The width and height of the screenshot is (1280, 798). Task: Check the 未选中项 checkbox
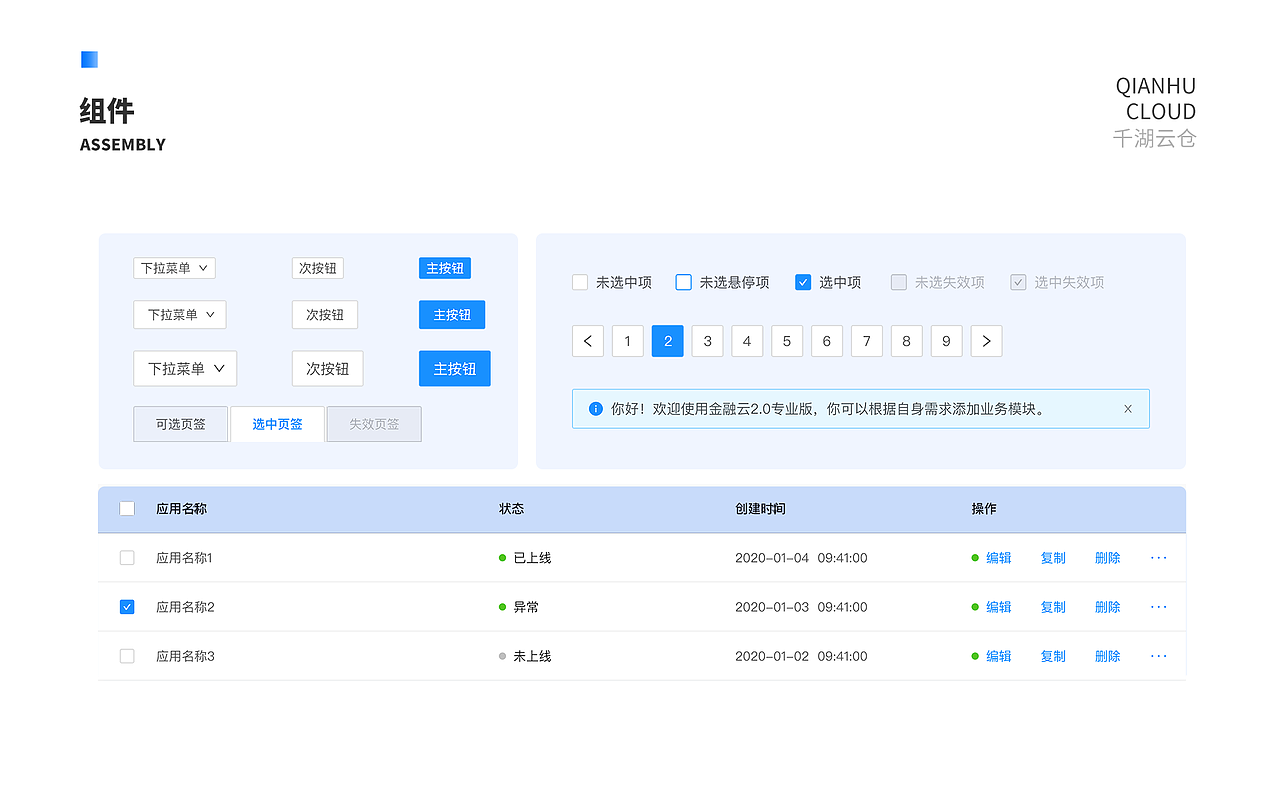point(579,282)
